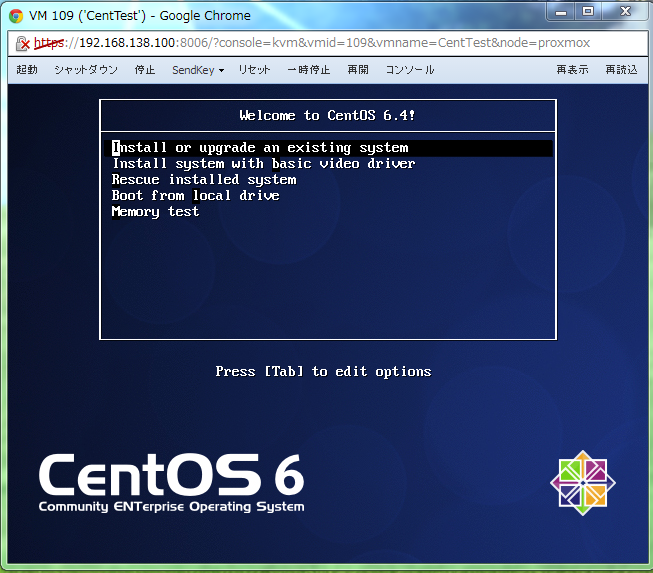653x573 pixels.
Task: Minimize the Chrome window
Action: (561, 12)
